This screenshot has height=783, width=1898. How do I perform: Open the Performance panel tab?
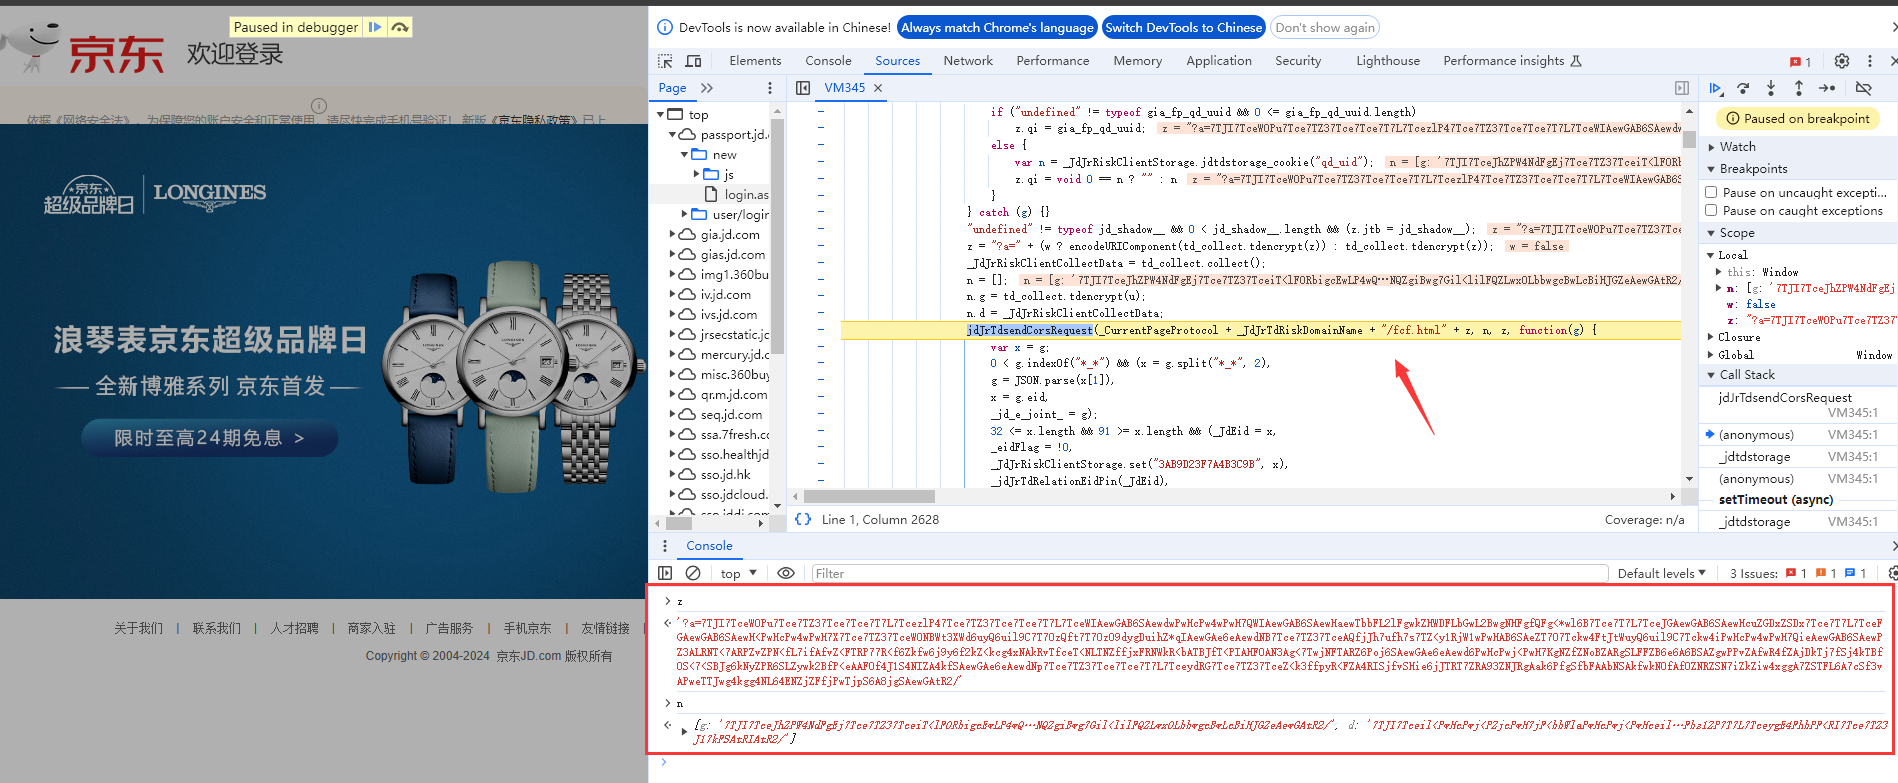(1052, 61)
